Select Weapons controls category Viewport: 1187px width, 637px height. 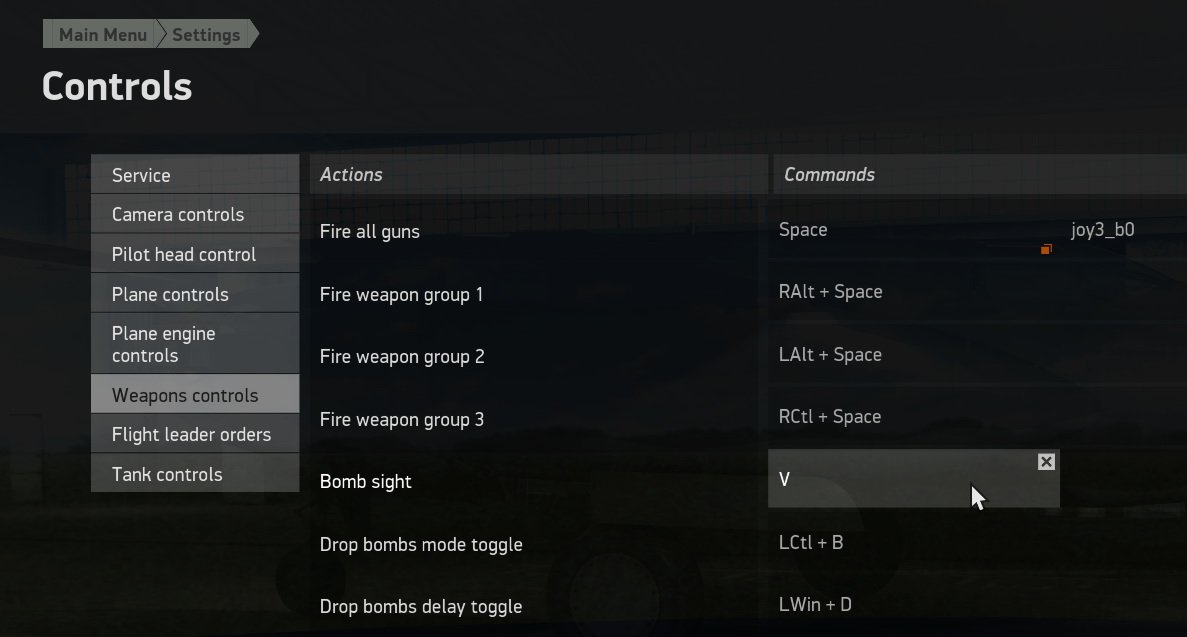coord(194,395)
